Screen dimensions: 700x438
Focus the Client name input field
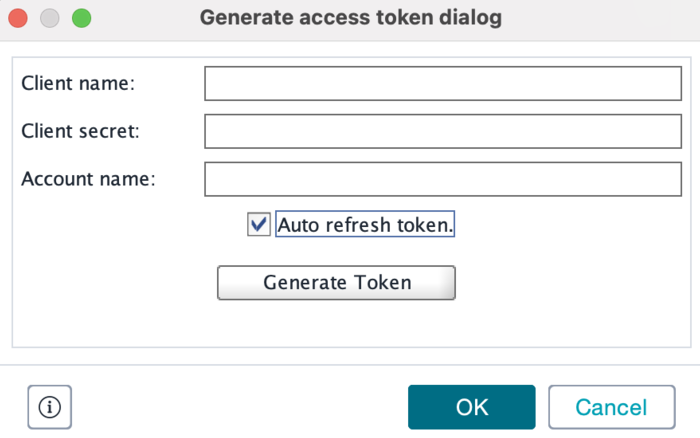[442, 84]
